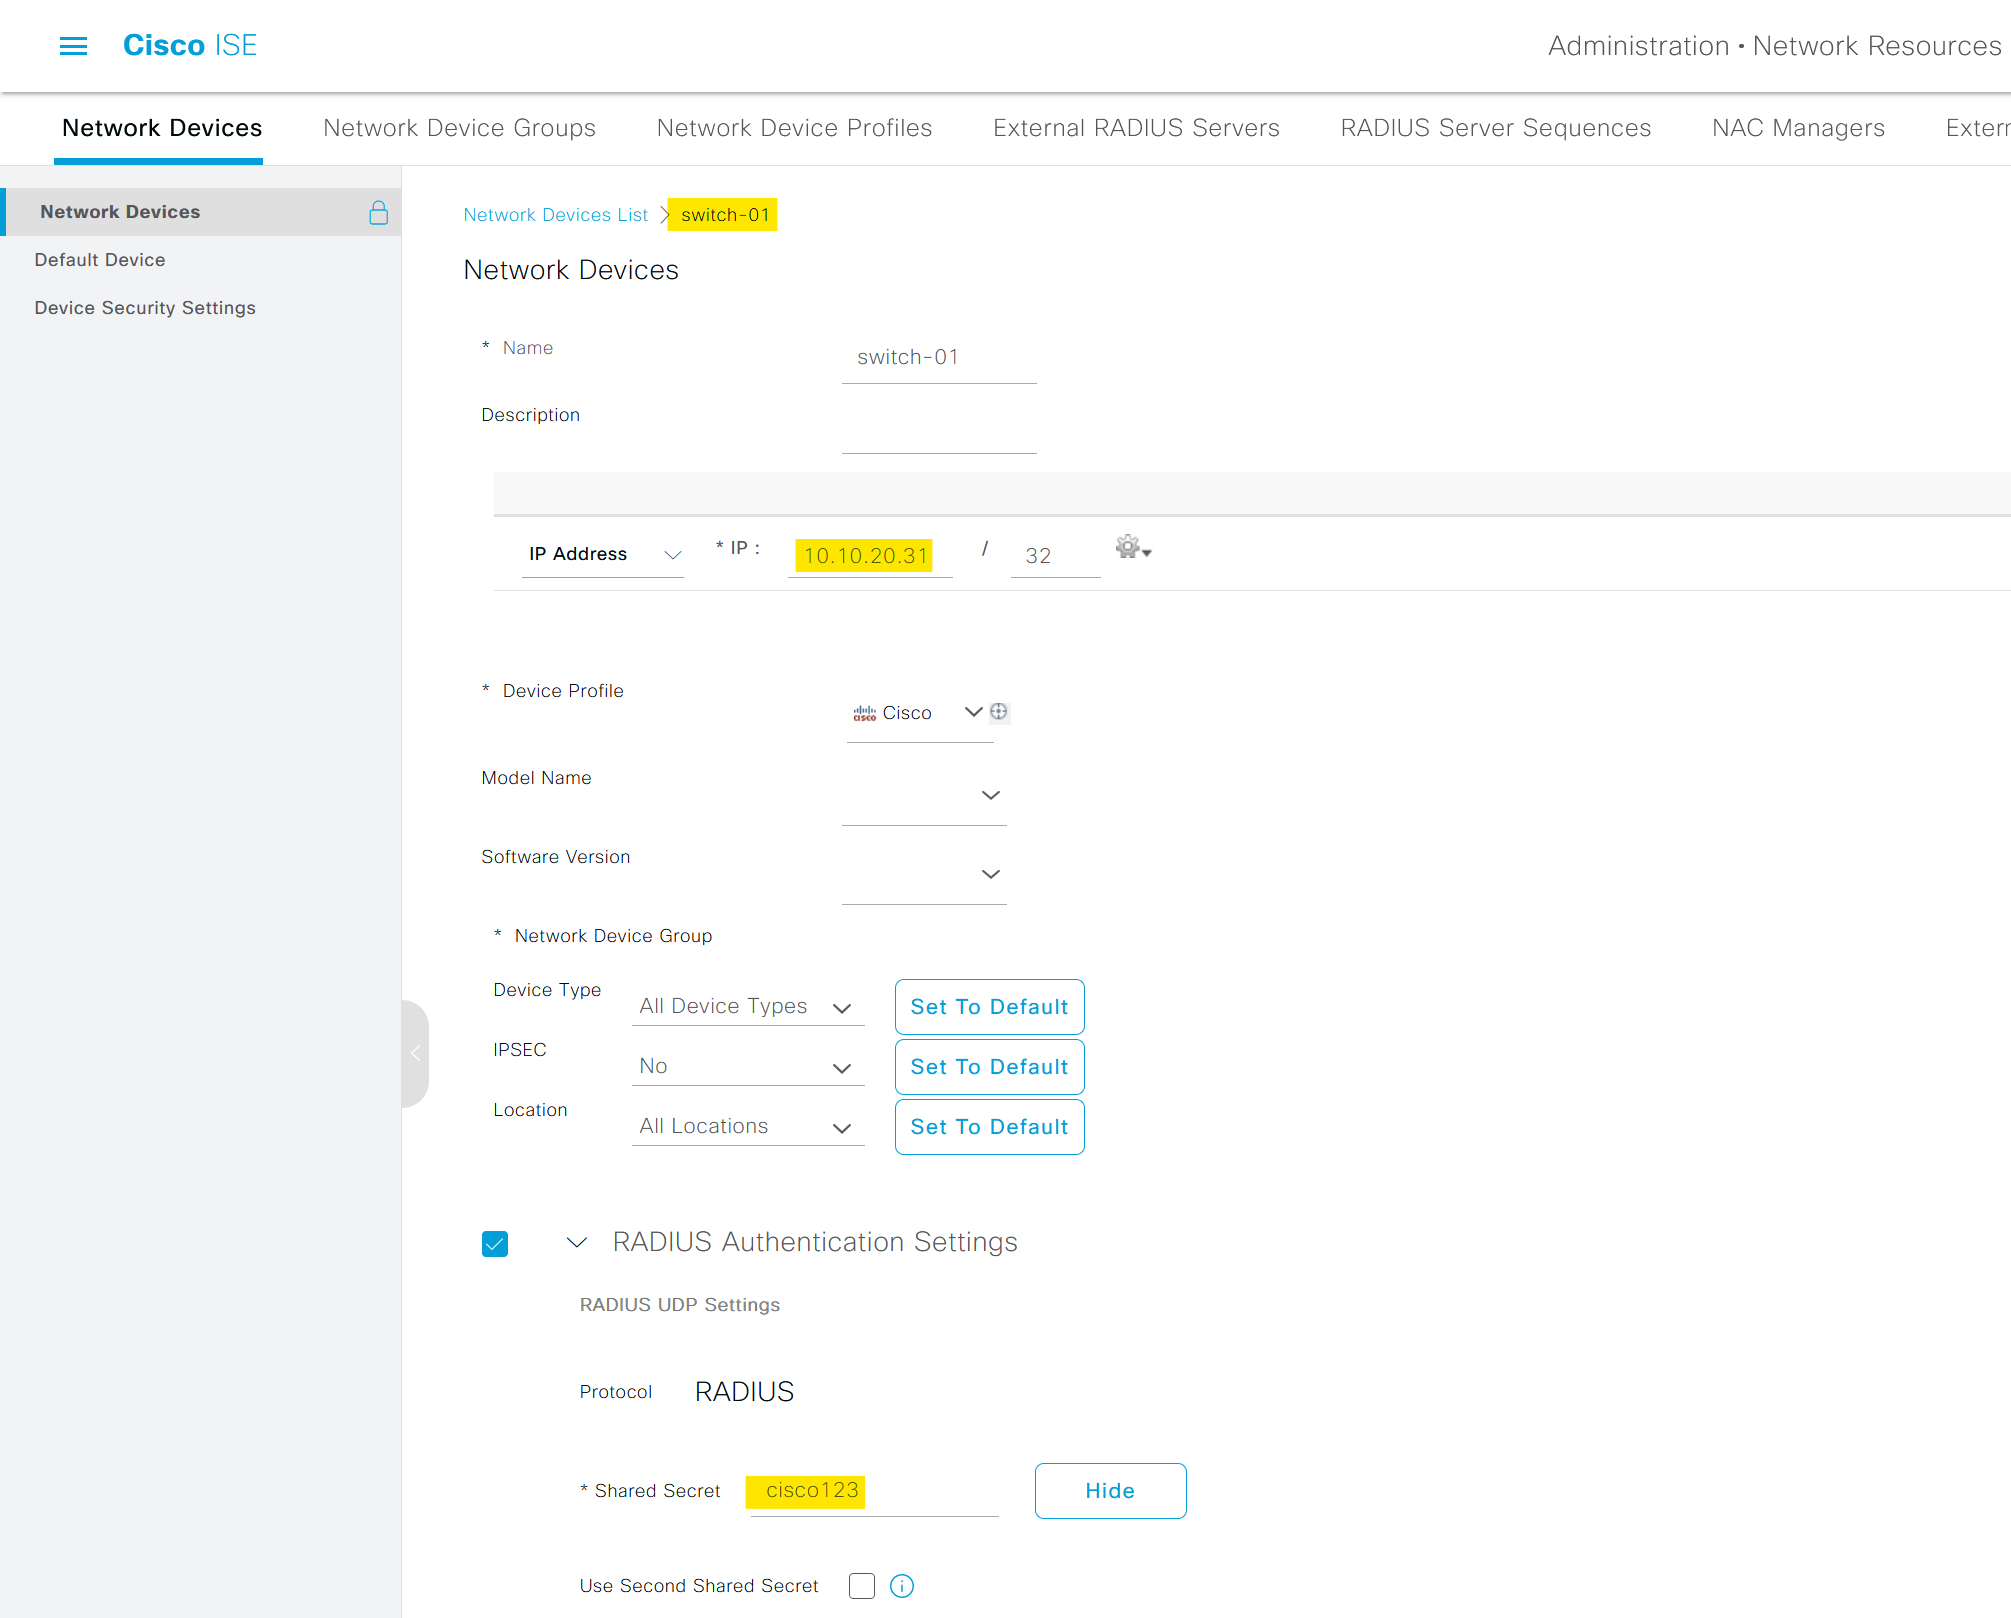Set Device Type back to default
Viewport: 2011px width, 1618px height.
989,1006
